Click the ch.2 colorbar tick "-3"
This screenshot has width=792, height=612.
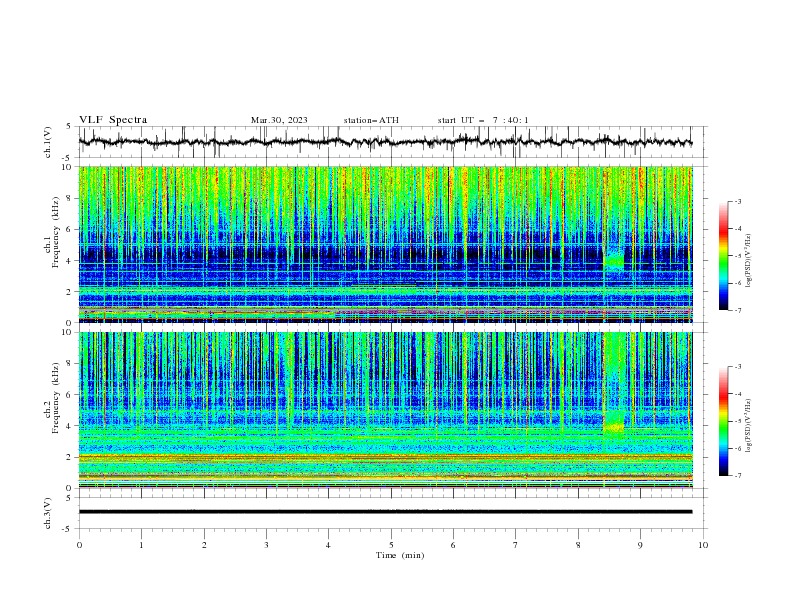[737, 367]
